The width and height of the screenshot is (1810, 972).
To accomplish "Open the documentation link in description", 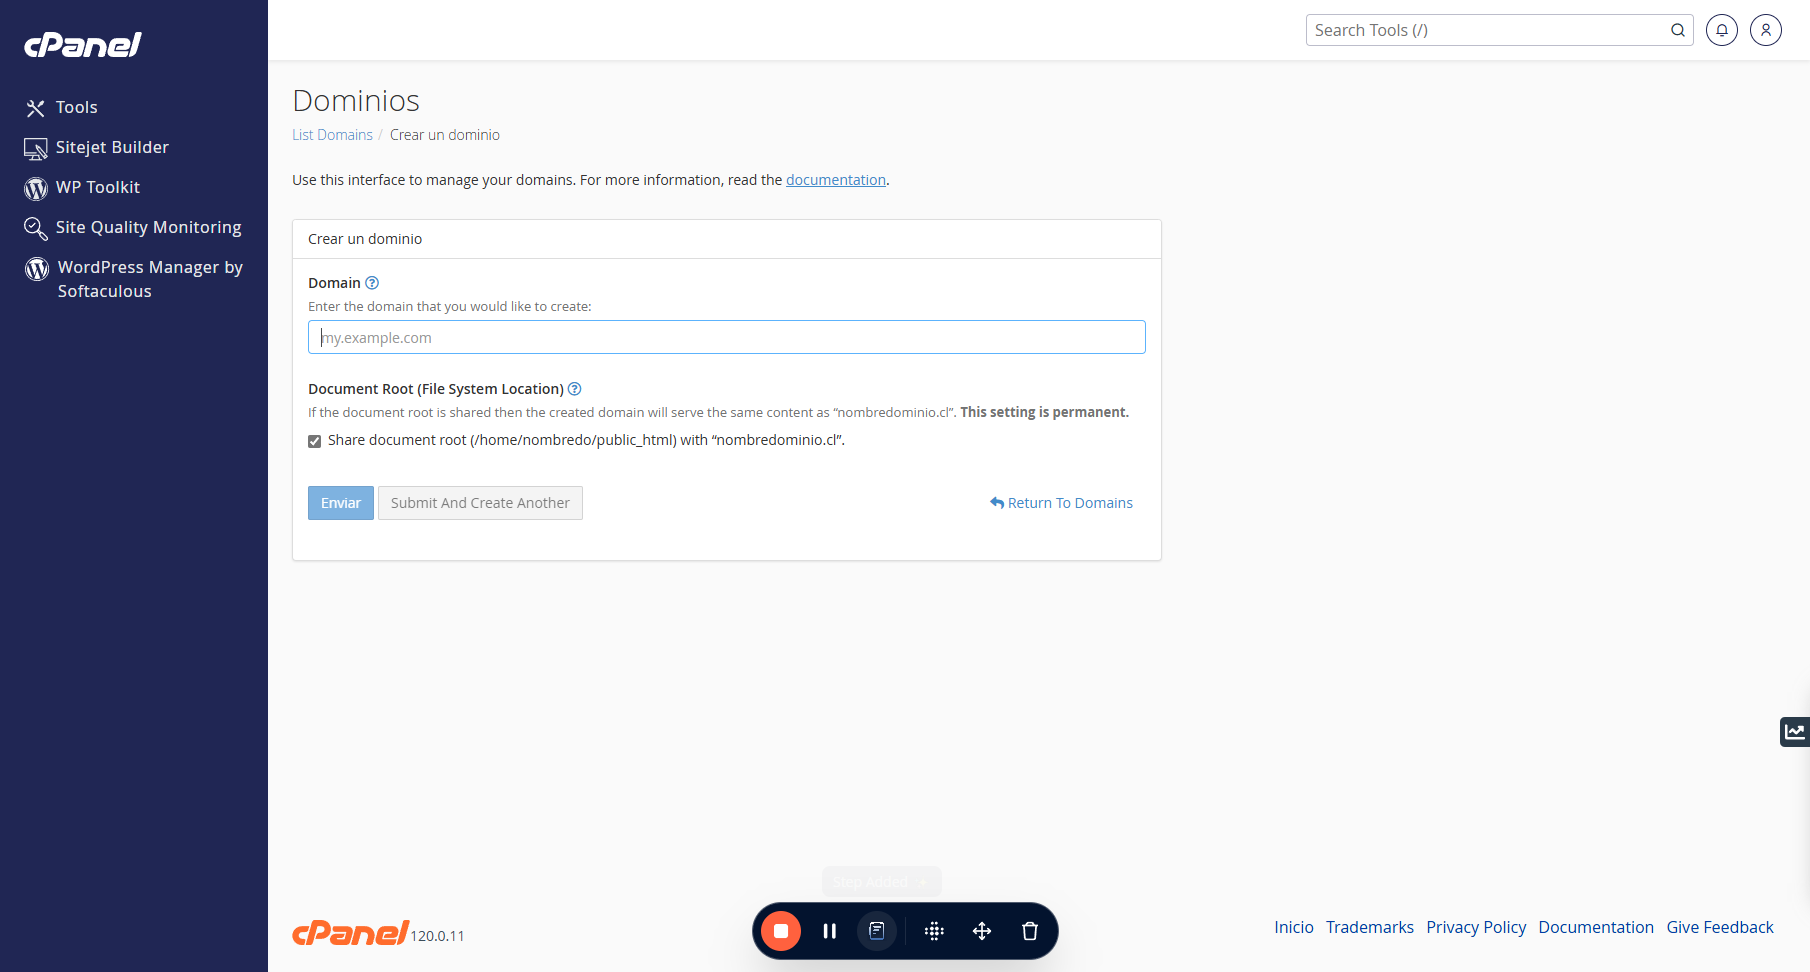I will pyautogui.click(x=836, y=180).
